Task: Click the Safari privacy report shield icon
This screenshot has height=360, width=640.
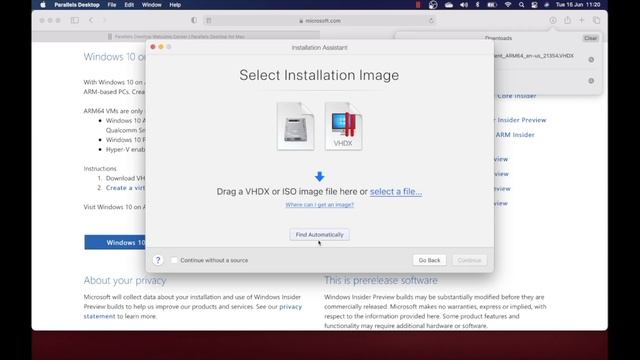Action: click(194, 20)
